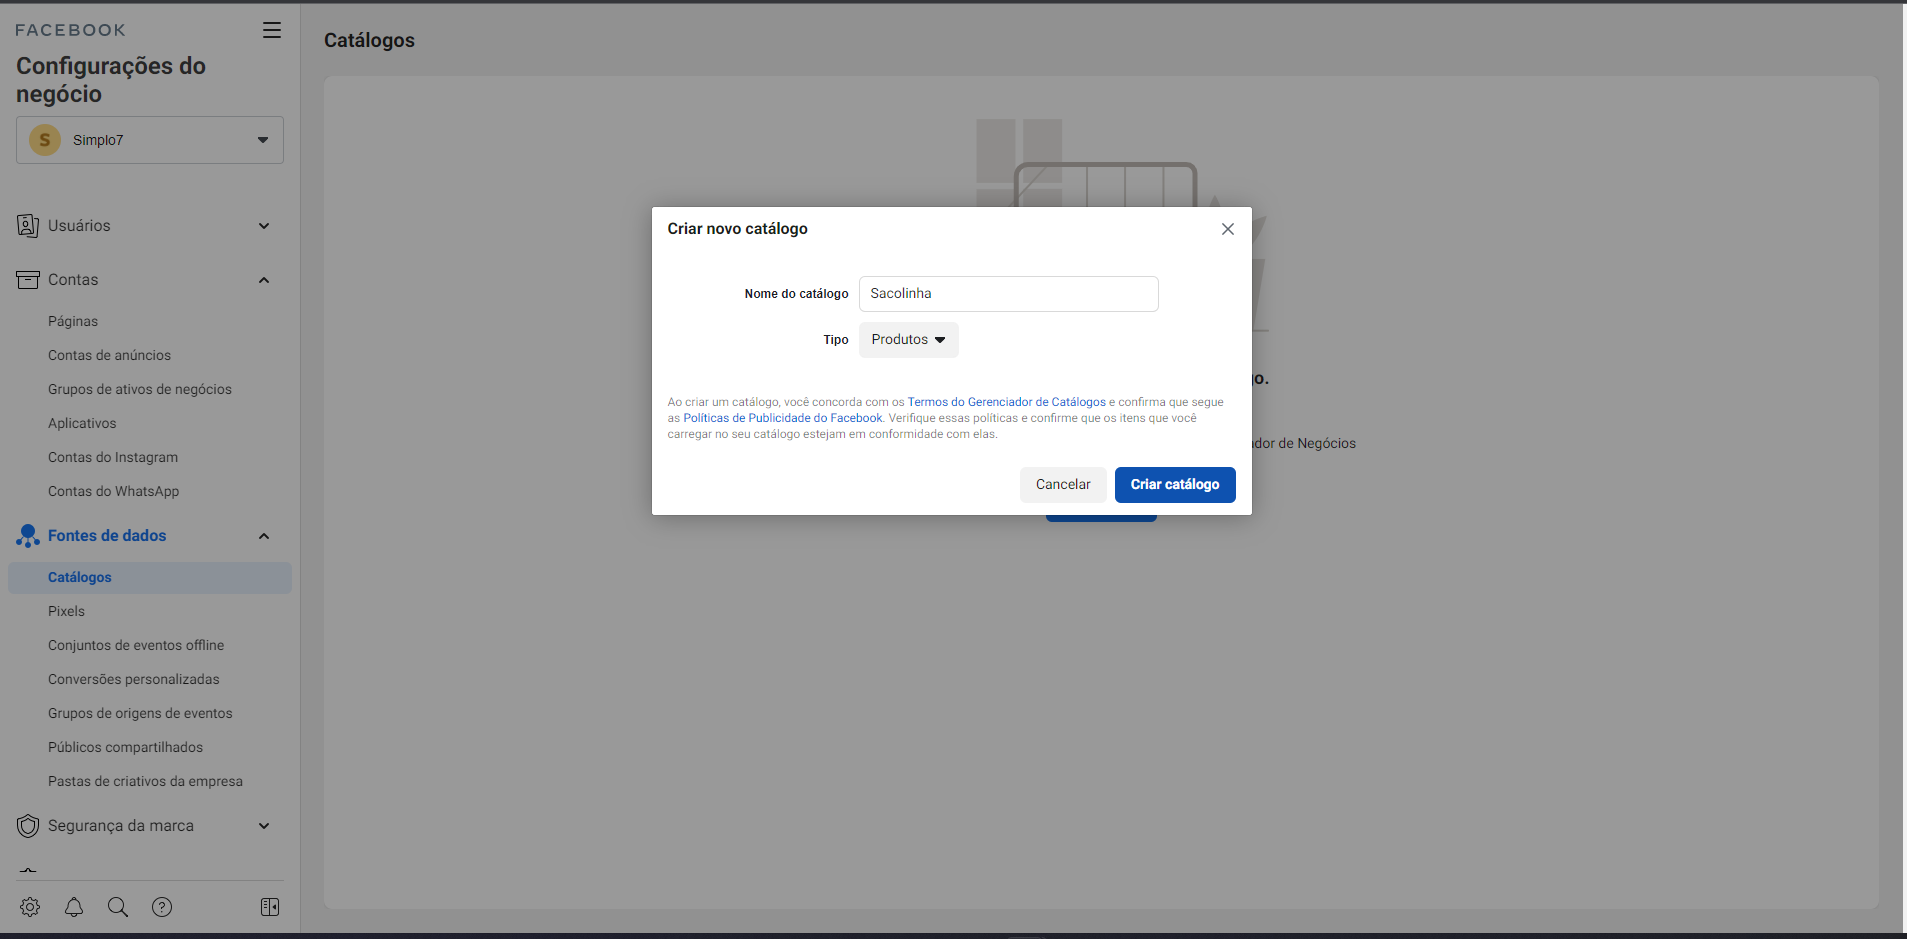Open Conjuntos de eventos offline
This screenshot has height=939, width=1907.
[x=136, y=645]
